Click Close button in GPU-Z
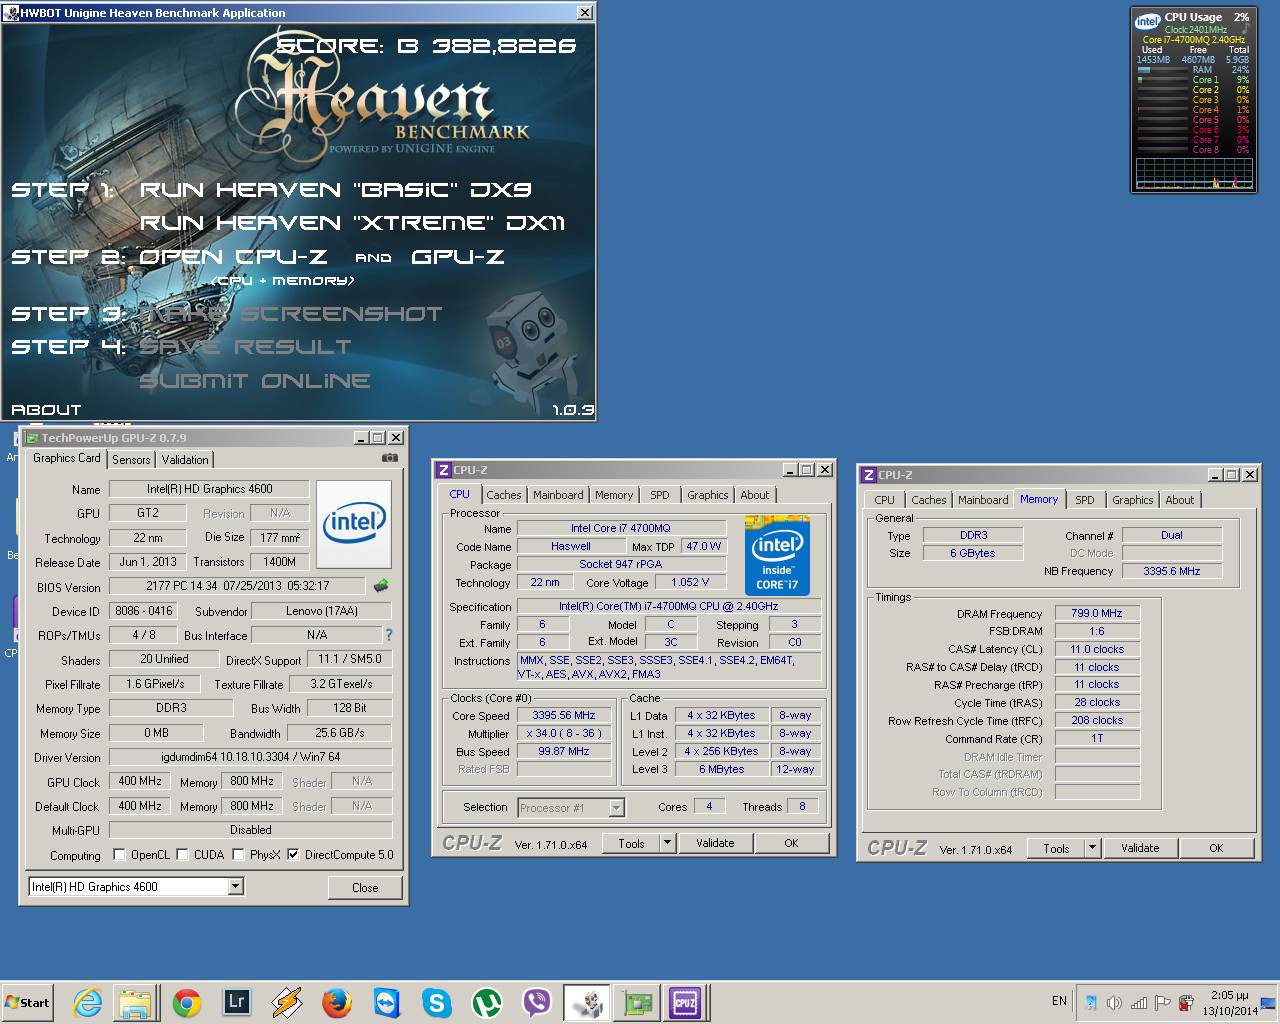Image resolution: width=1280 pixels, height=1024 pixels. pyautogui.click(x=365, y=887)
